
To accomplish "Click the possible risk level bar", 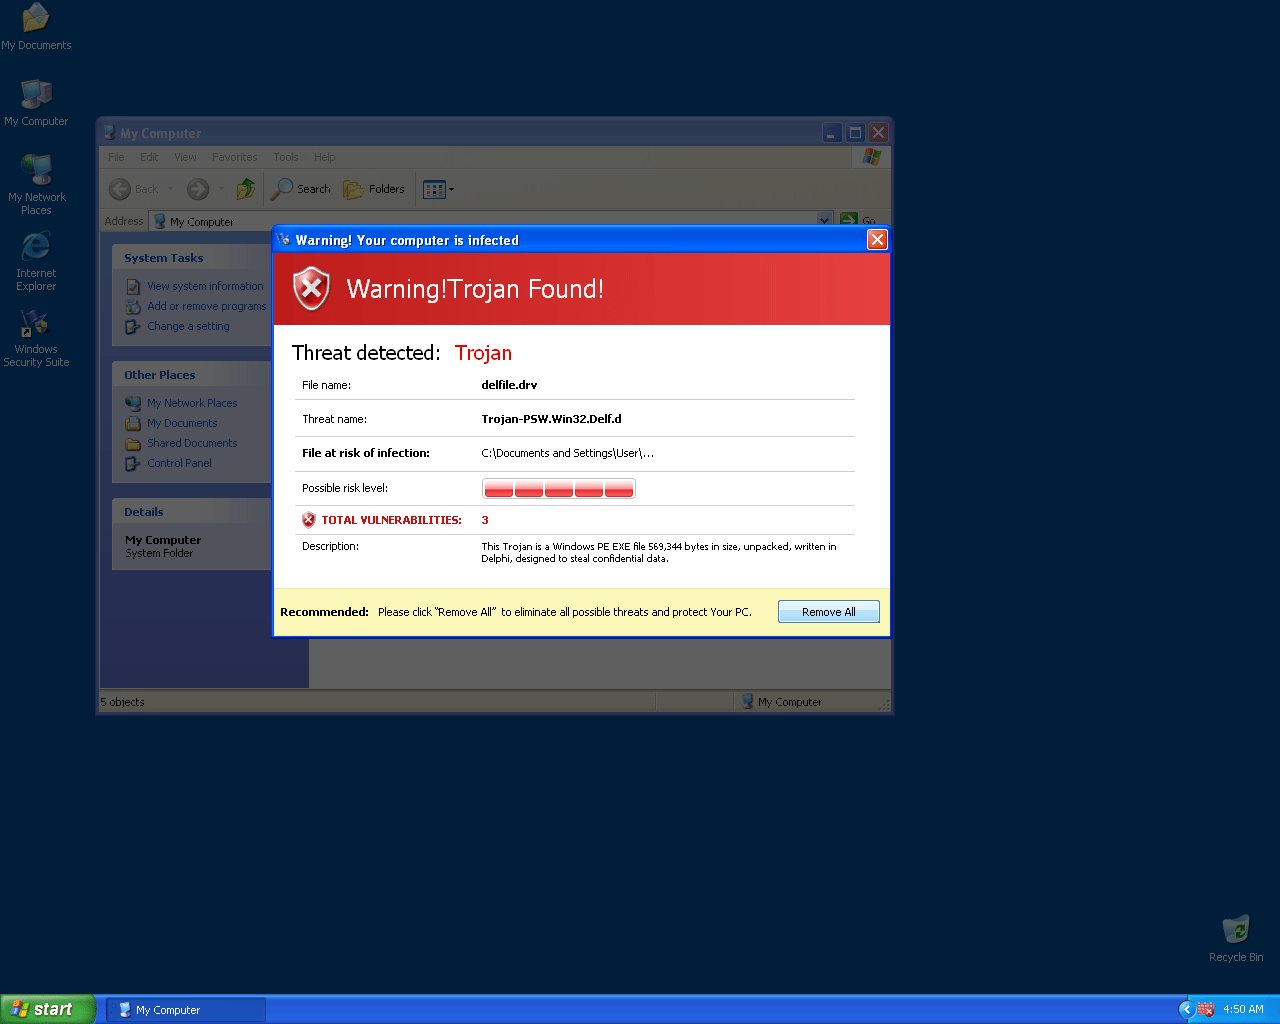I will [558, 488].
